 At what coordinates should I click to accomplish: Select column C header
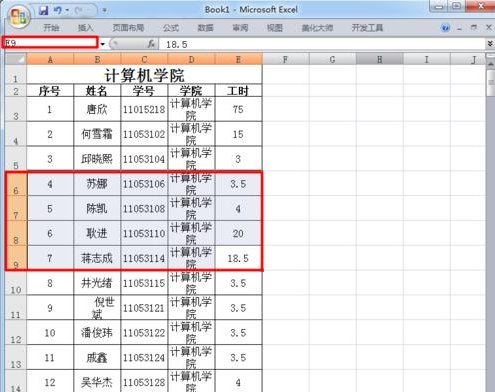[x=144, y=59]
